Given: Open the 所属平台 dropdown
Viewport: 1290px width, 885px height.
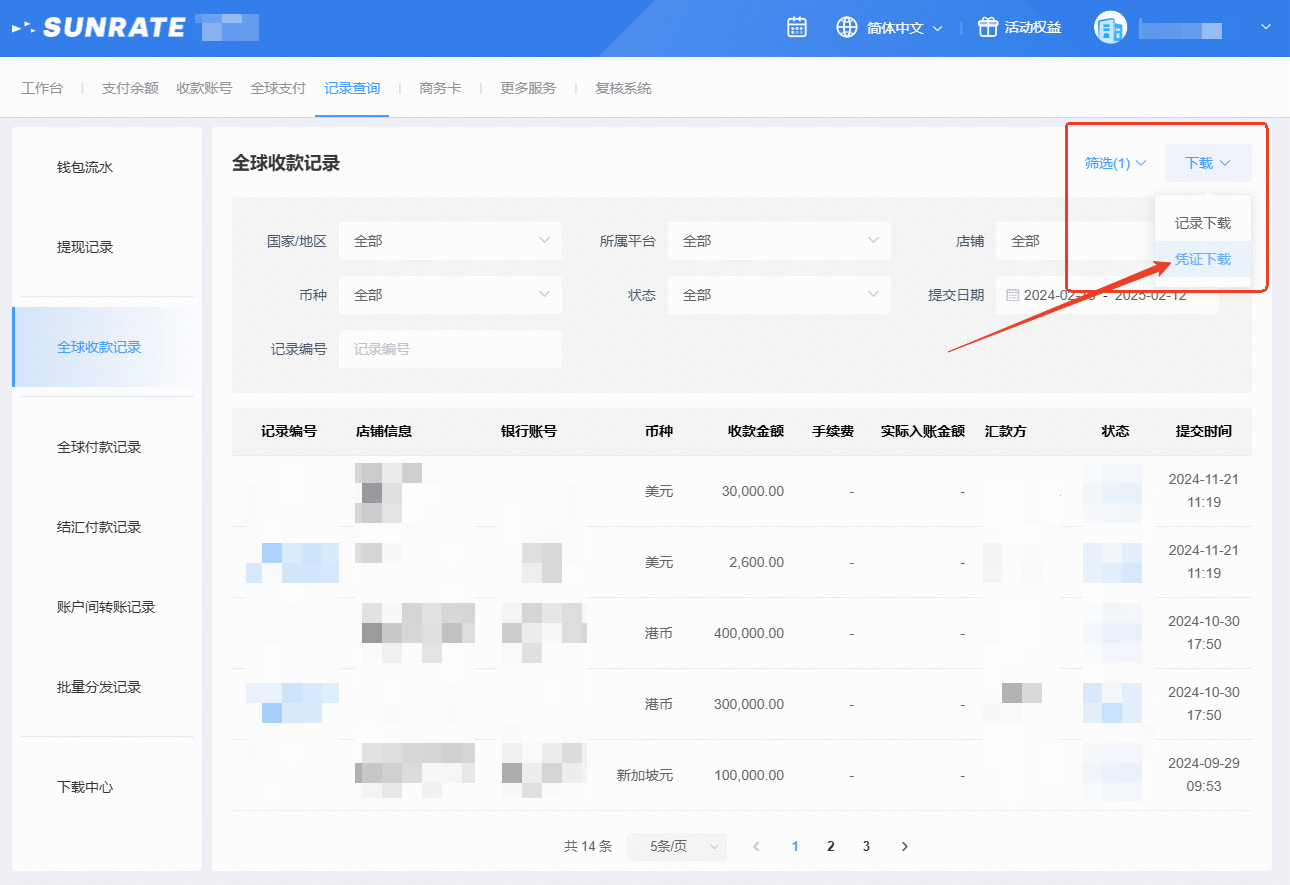Looking at the screenshot, I should coord(778,241).
